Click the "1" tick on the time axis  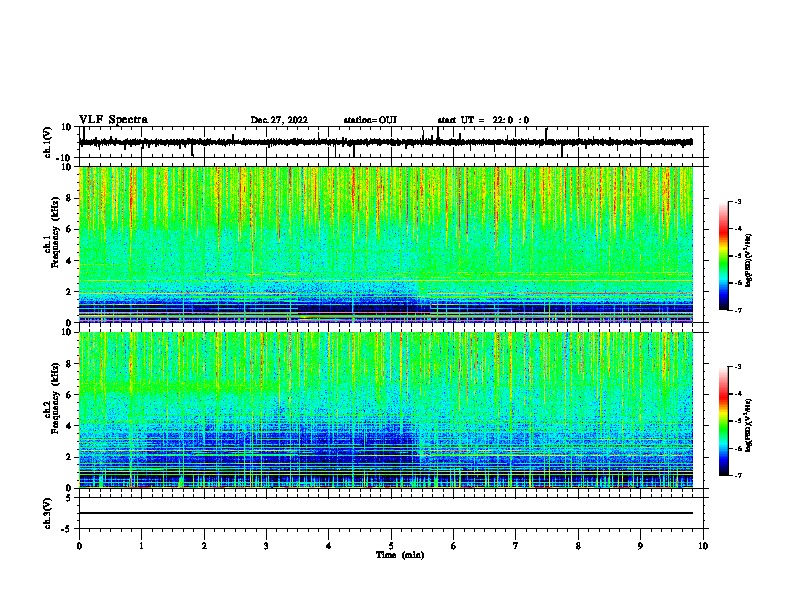141,546
